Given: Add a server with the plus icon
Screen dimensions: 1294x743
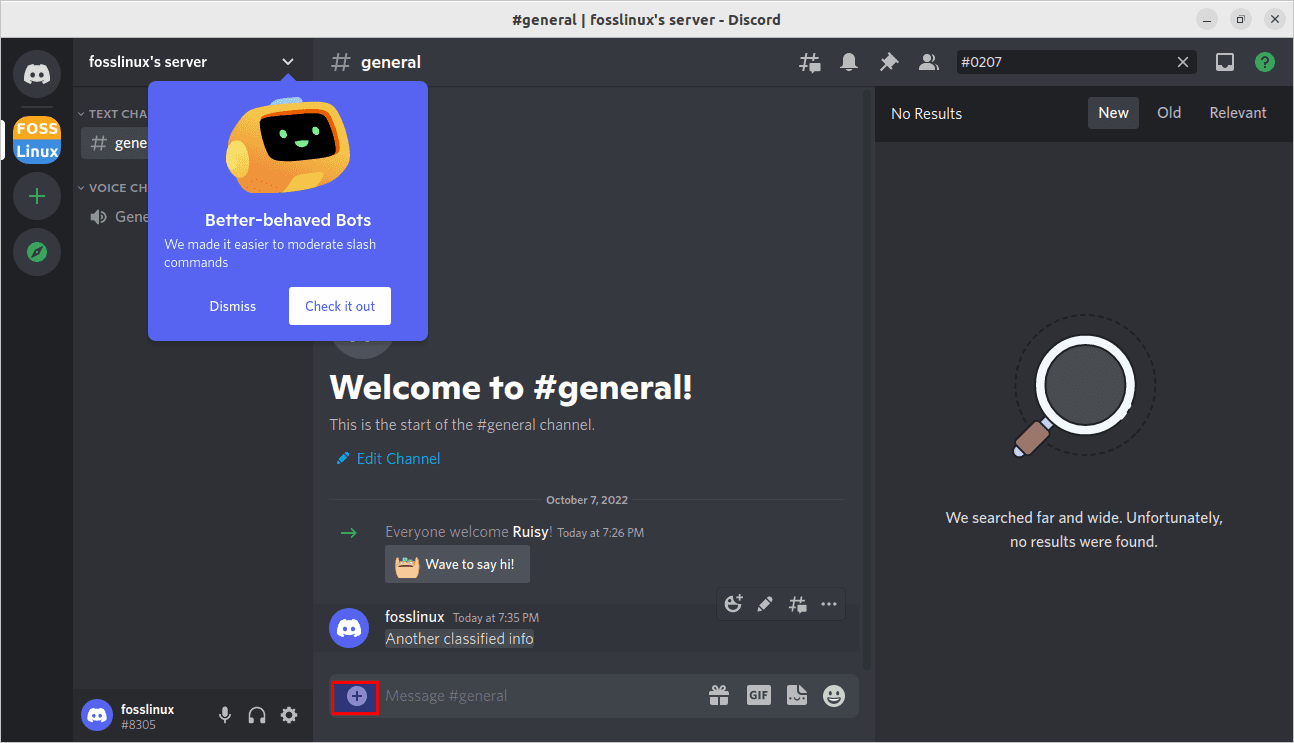Looking at the screenshot, I should coord(37,196).
